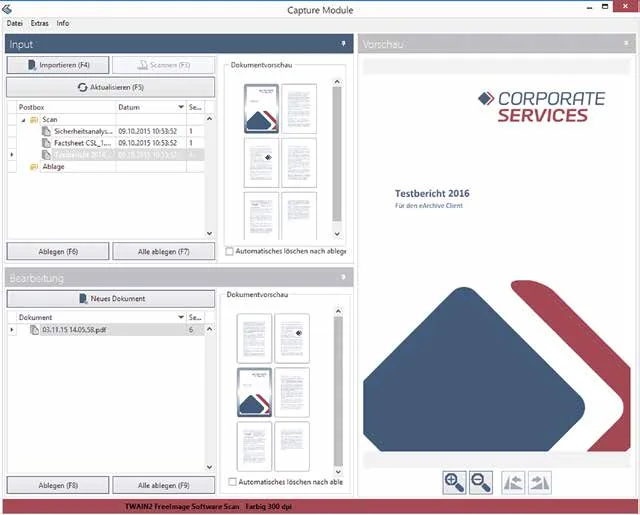Image resolution: width=640 pixels, height=515 pixels.
Task: Pin the Vorschau panel
Action: [626, 43]
